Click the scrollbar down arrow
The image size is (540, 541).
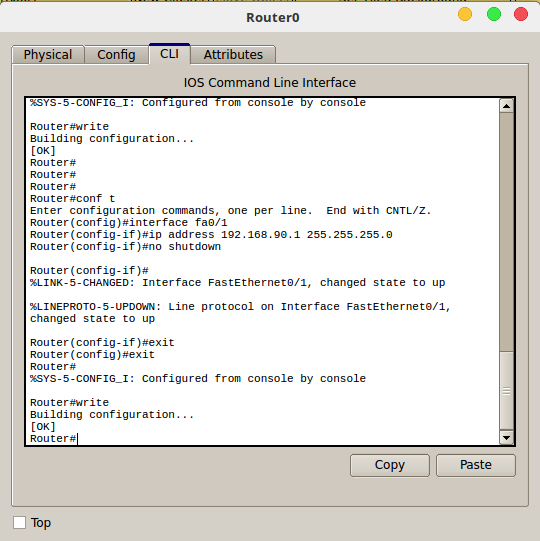(x=506, y=438)
